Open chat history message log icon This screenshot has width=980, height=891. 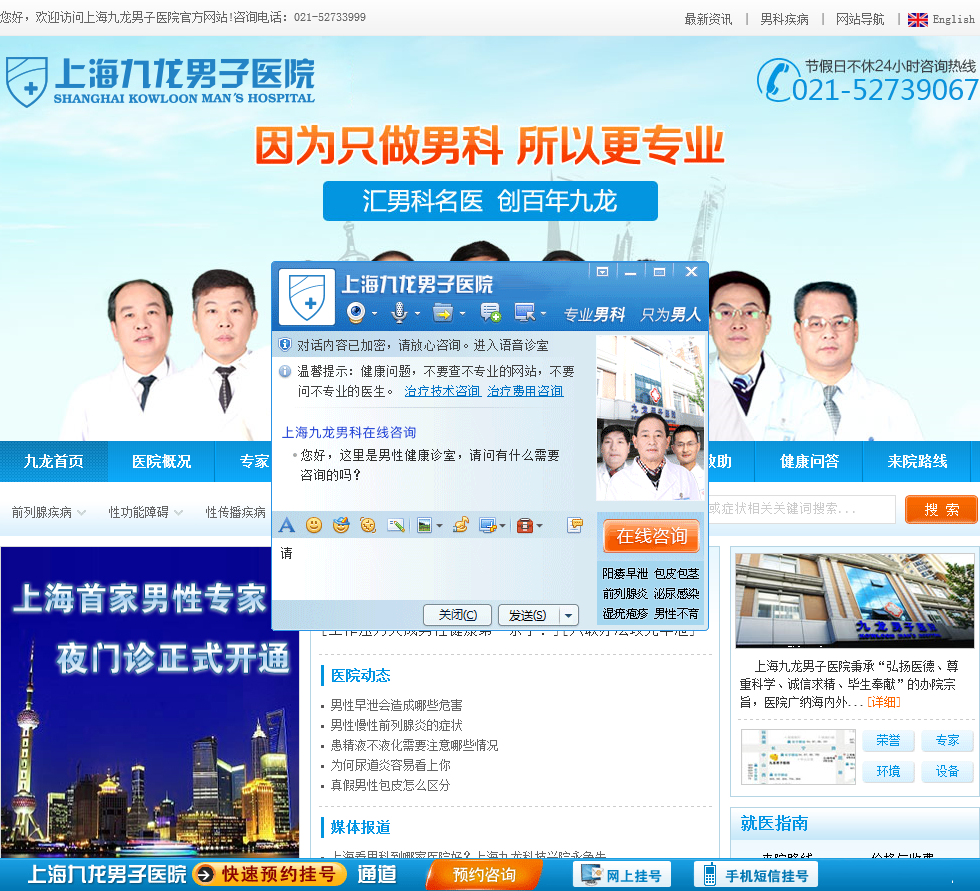pyautogui.click(x=575, y=525)
